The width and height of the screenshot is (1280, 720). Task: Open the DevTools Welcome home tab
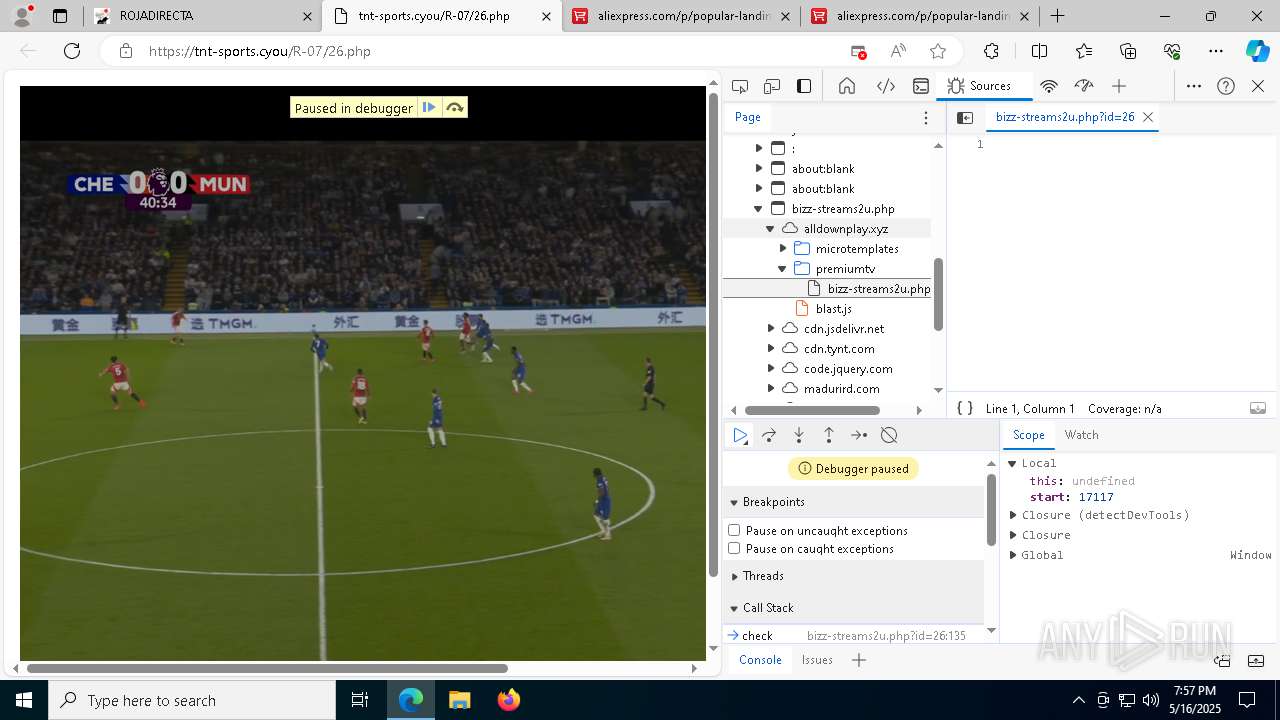pyautogui.click(x=847, y=86)
